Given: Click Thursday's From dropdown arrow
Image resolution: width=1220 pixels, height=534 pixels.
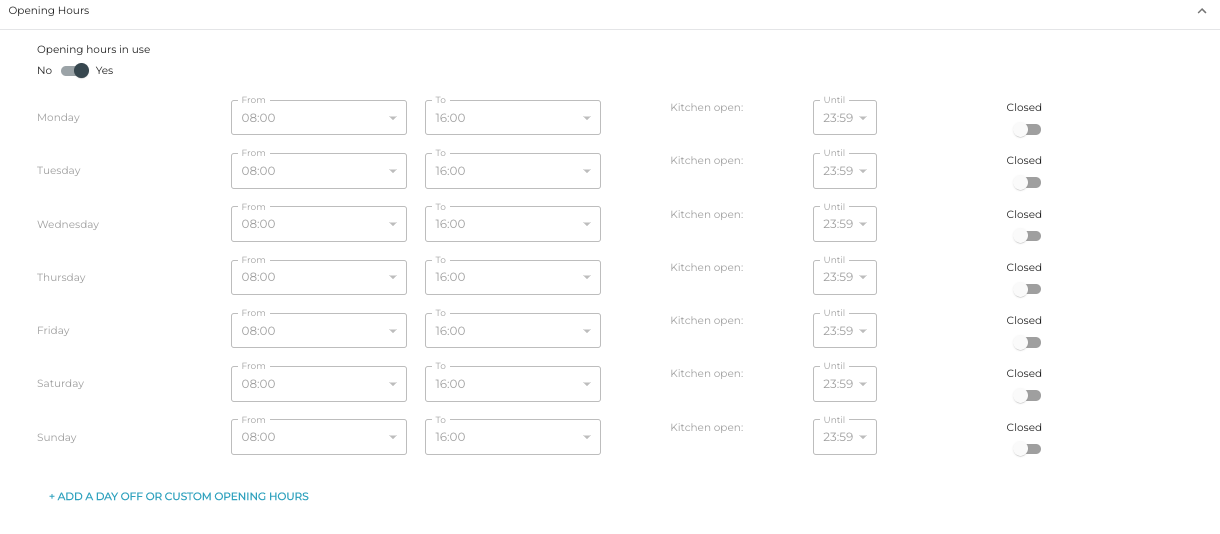Looking at the screenshot, I should (393, 278).
